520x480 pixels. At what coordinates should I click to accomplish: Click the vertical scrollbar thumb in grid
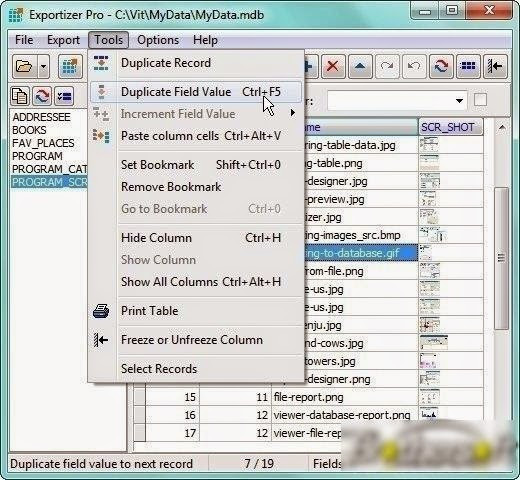coord(501,258)
